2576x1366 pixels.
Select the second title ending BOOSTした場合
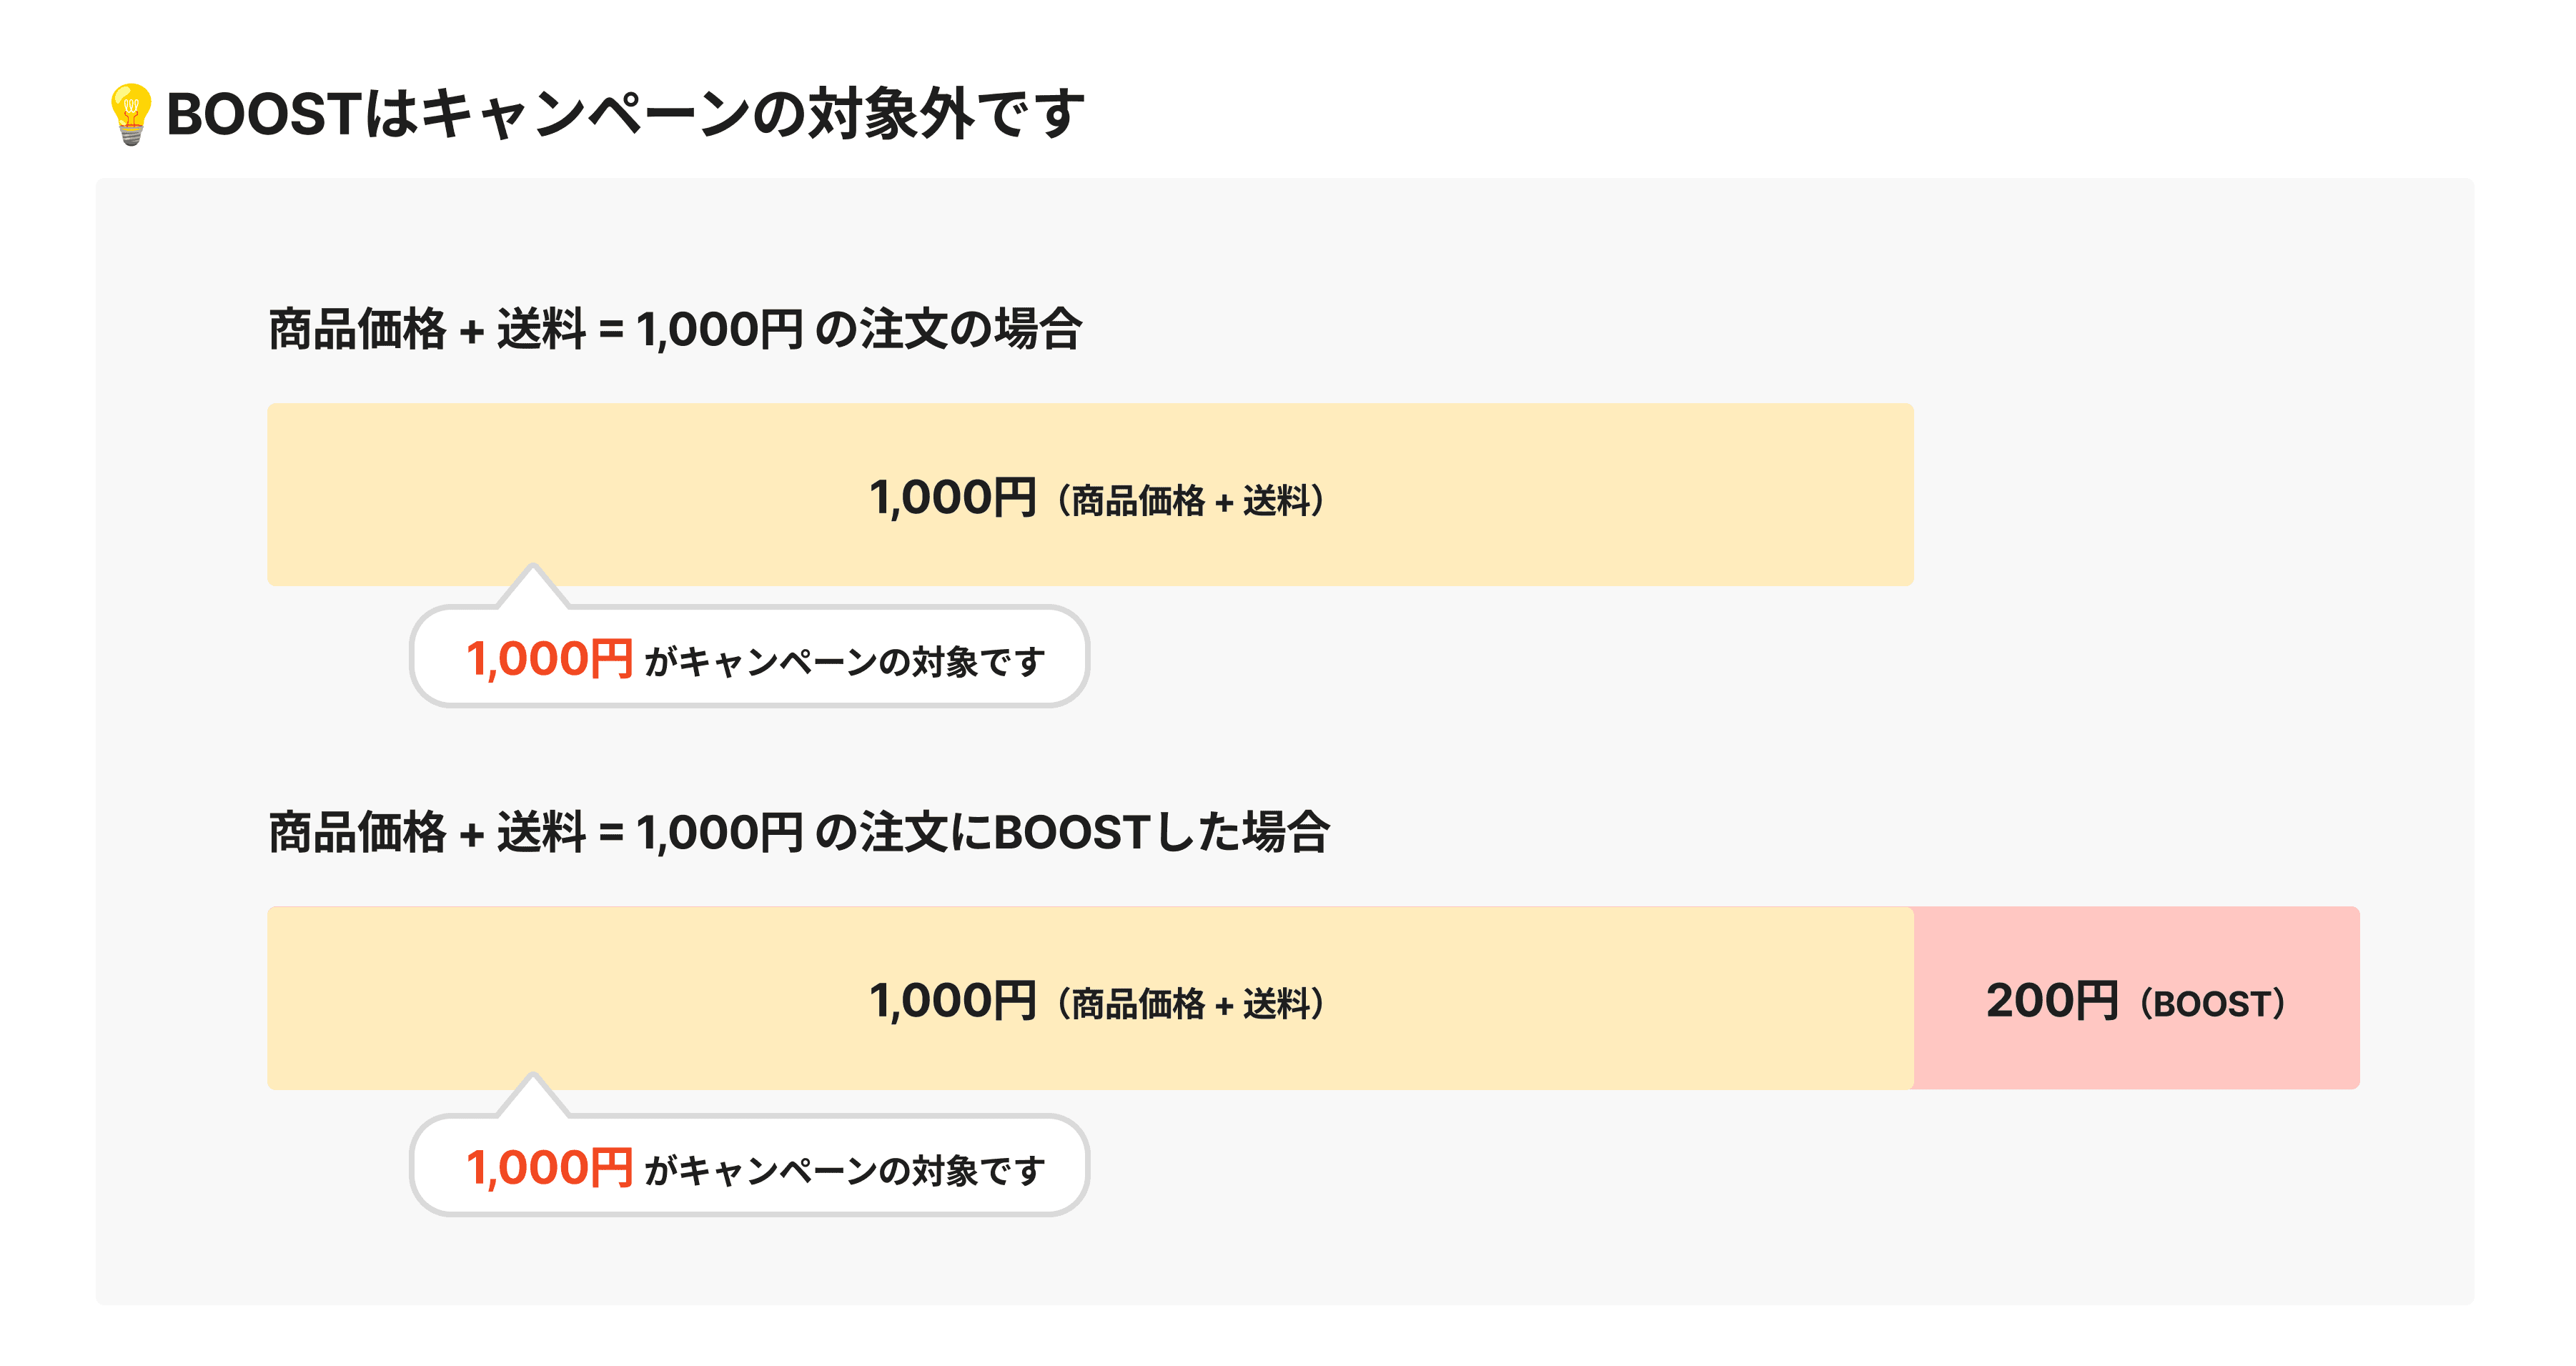click(x=799, y=832)
